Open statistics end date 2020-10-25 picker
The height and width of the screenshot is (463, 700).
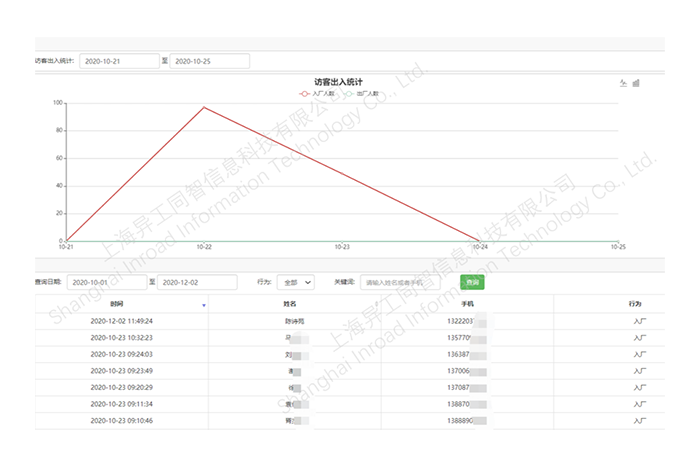pyautogui.click(x=210, y=61)
